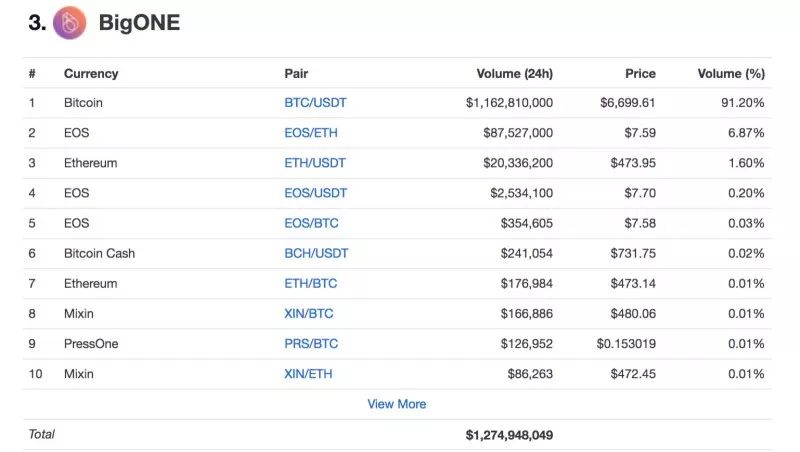Click the 0.03% volume share
The image size is (800, 452).
tap(746, 223)
